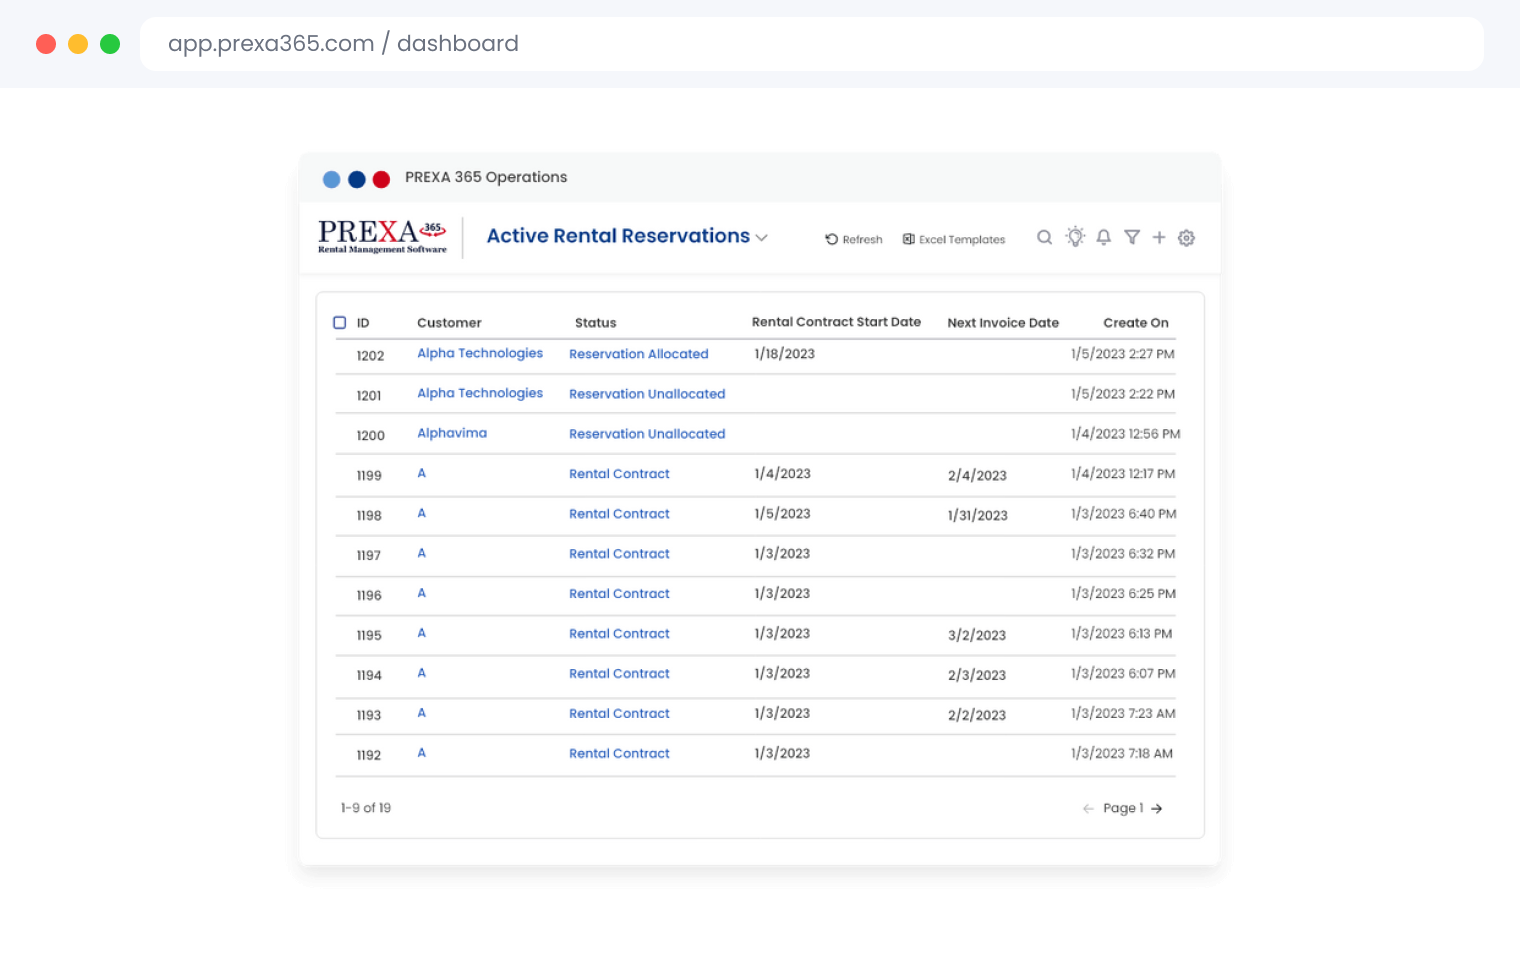1520x960 pixels.
Task: Click created timestamp 1/4/2023 12:56 PM
Action: [1126, 434]
